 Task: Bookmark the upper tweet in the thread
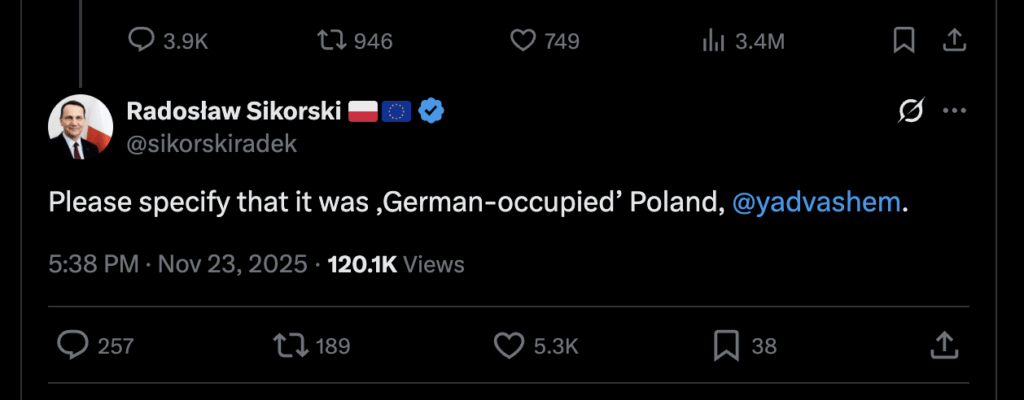tap(903, 40)
